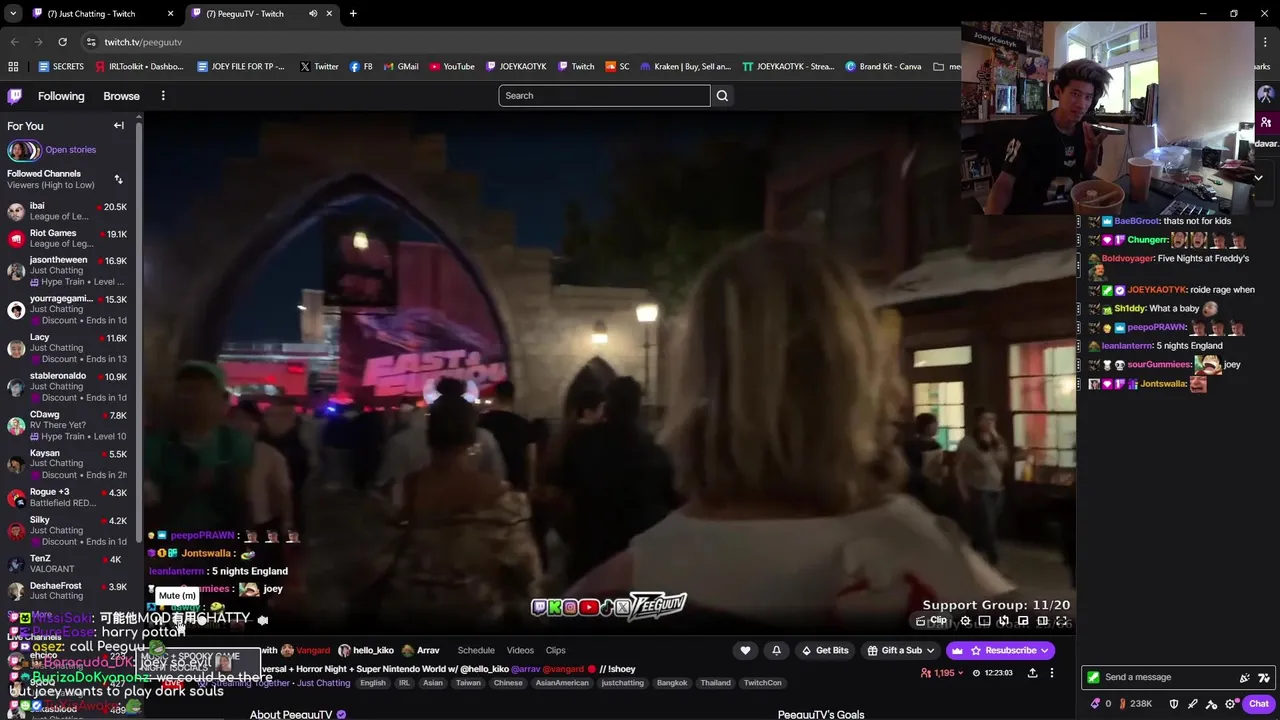The width and height of the screenshot is (1280, 720).
Task: Enter fullscreen on the player
Action: coord(1062,621)
